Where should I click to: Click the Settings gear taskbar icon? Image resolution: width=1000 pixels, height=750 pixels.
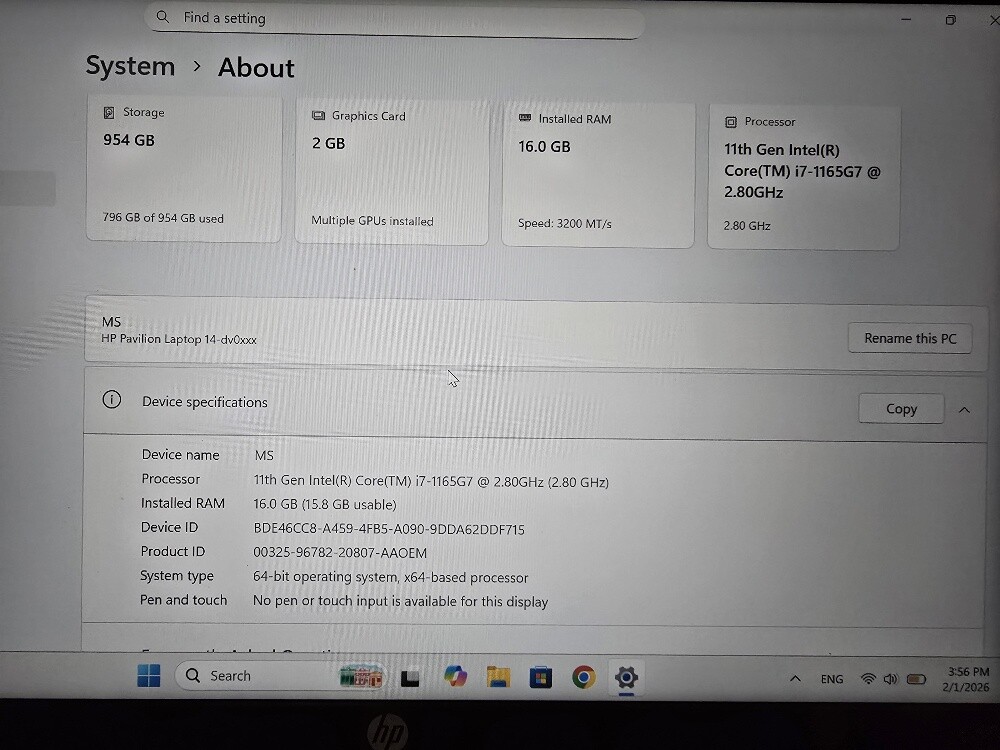(x=626, y=677)
